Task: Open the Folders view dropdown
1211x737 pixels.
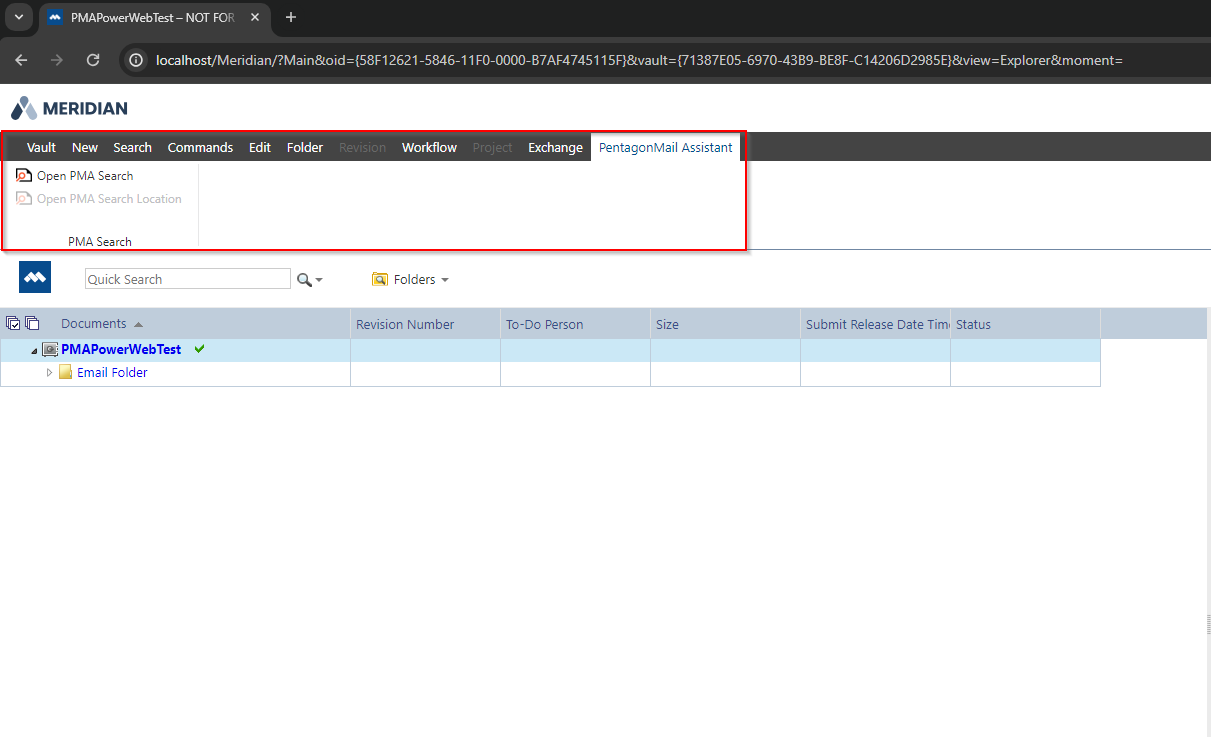Action: coord(410,280)
